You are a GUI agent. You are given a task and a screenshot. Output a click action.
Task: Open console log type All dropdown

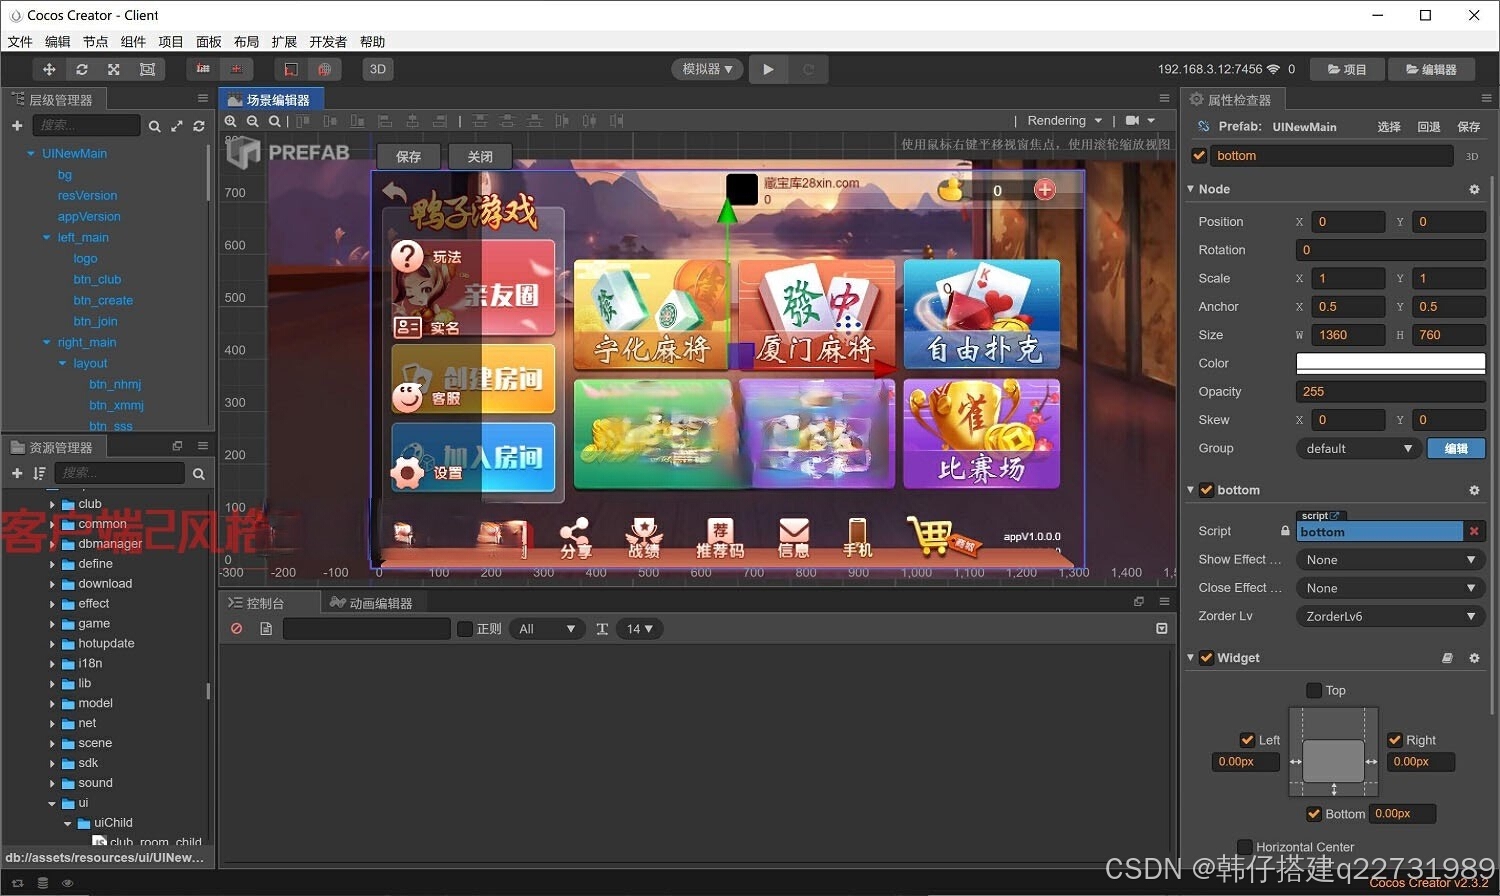coord(546,629)
